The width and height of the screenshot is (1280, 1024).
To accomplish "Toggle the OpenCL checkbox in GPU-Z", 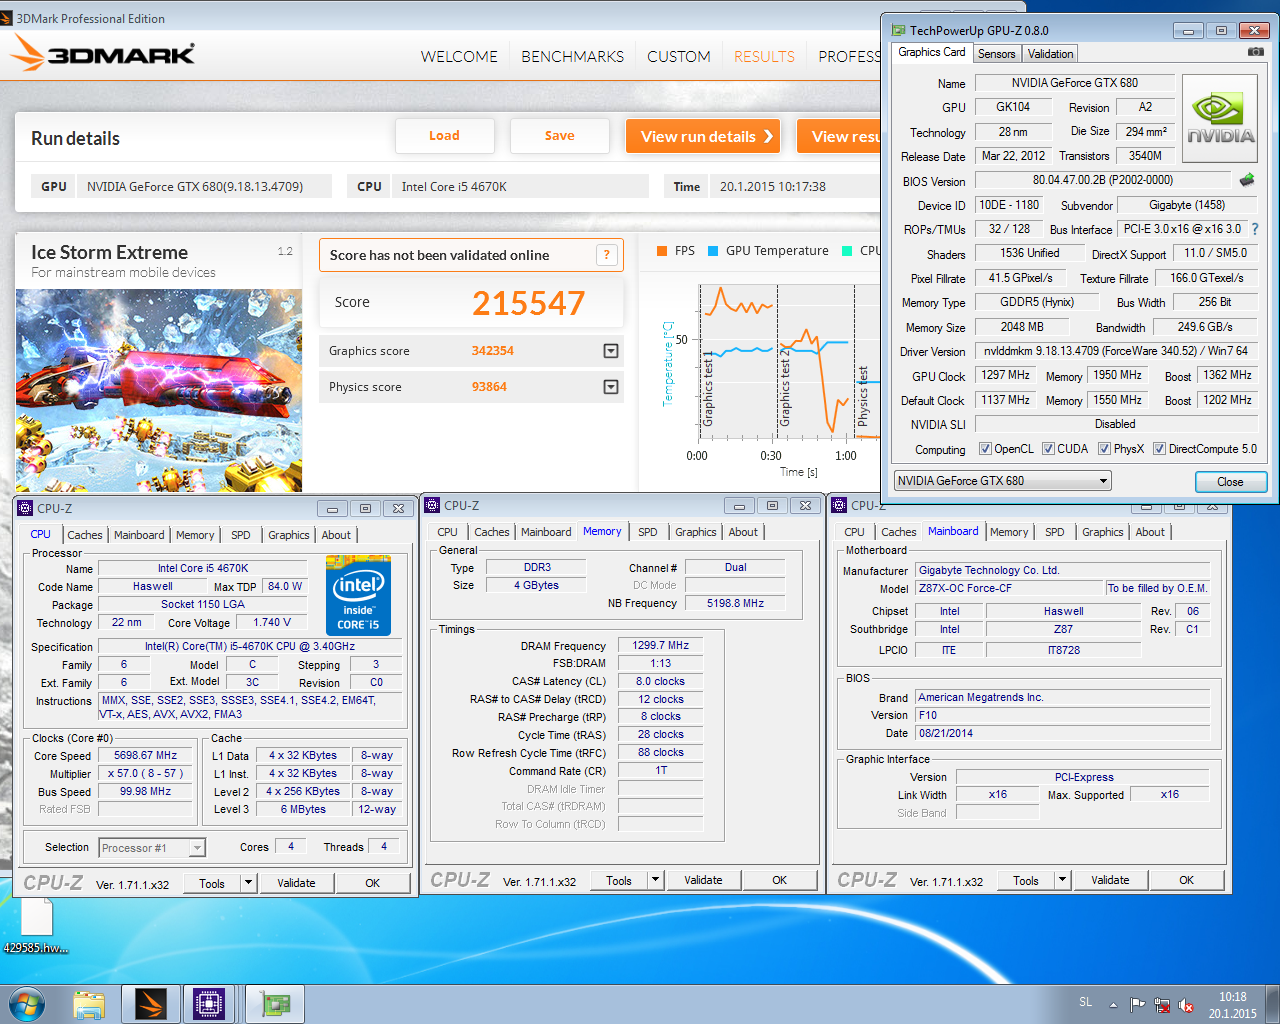I will click(985, 449).
